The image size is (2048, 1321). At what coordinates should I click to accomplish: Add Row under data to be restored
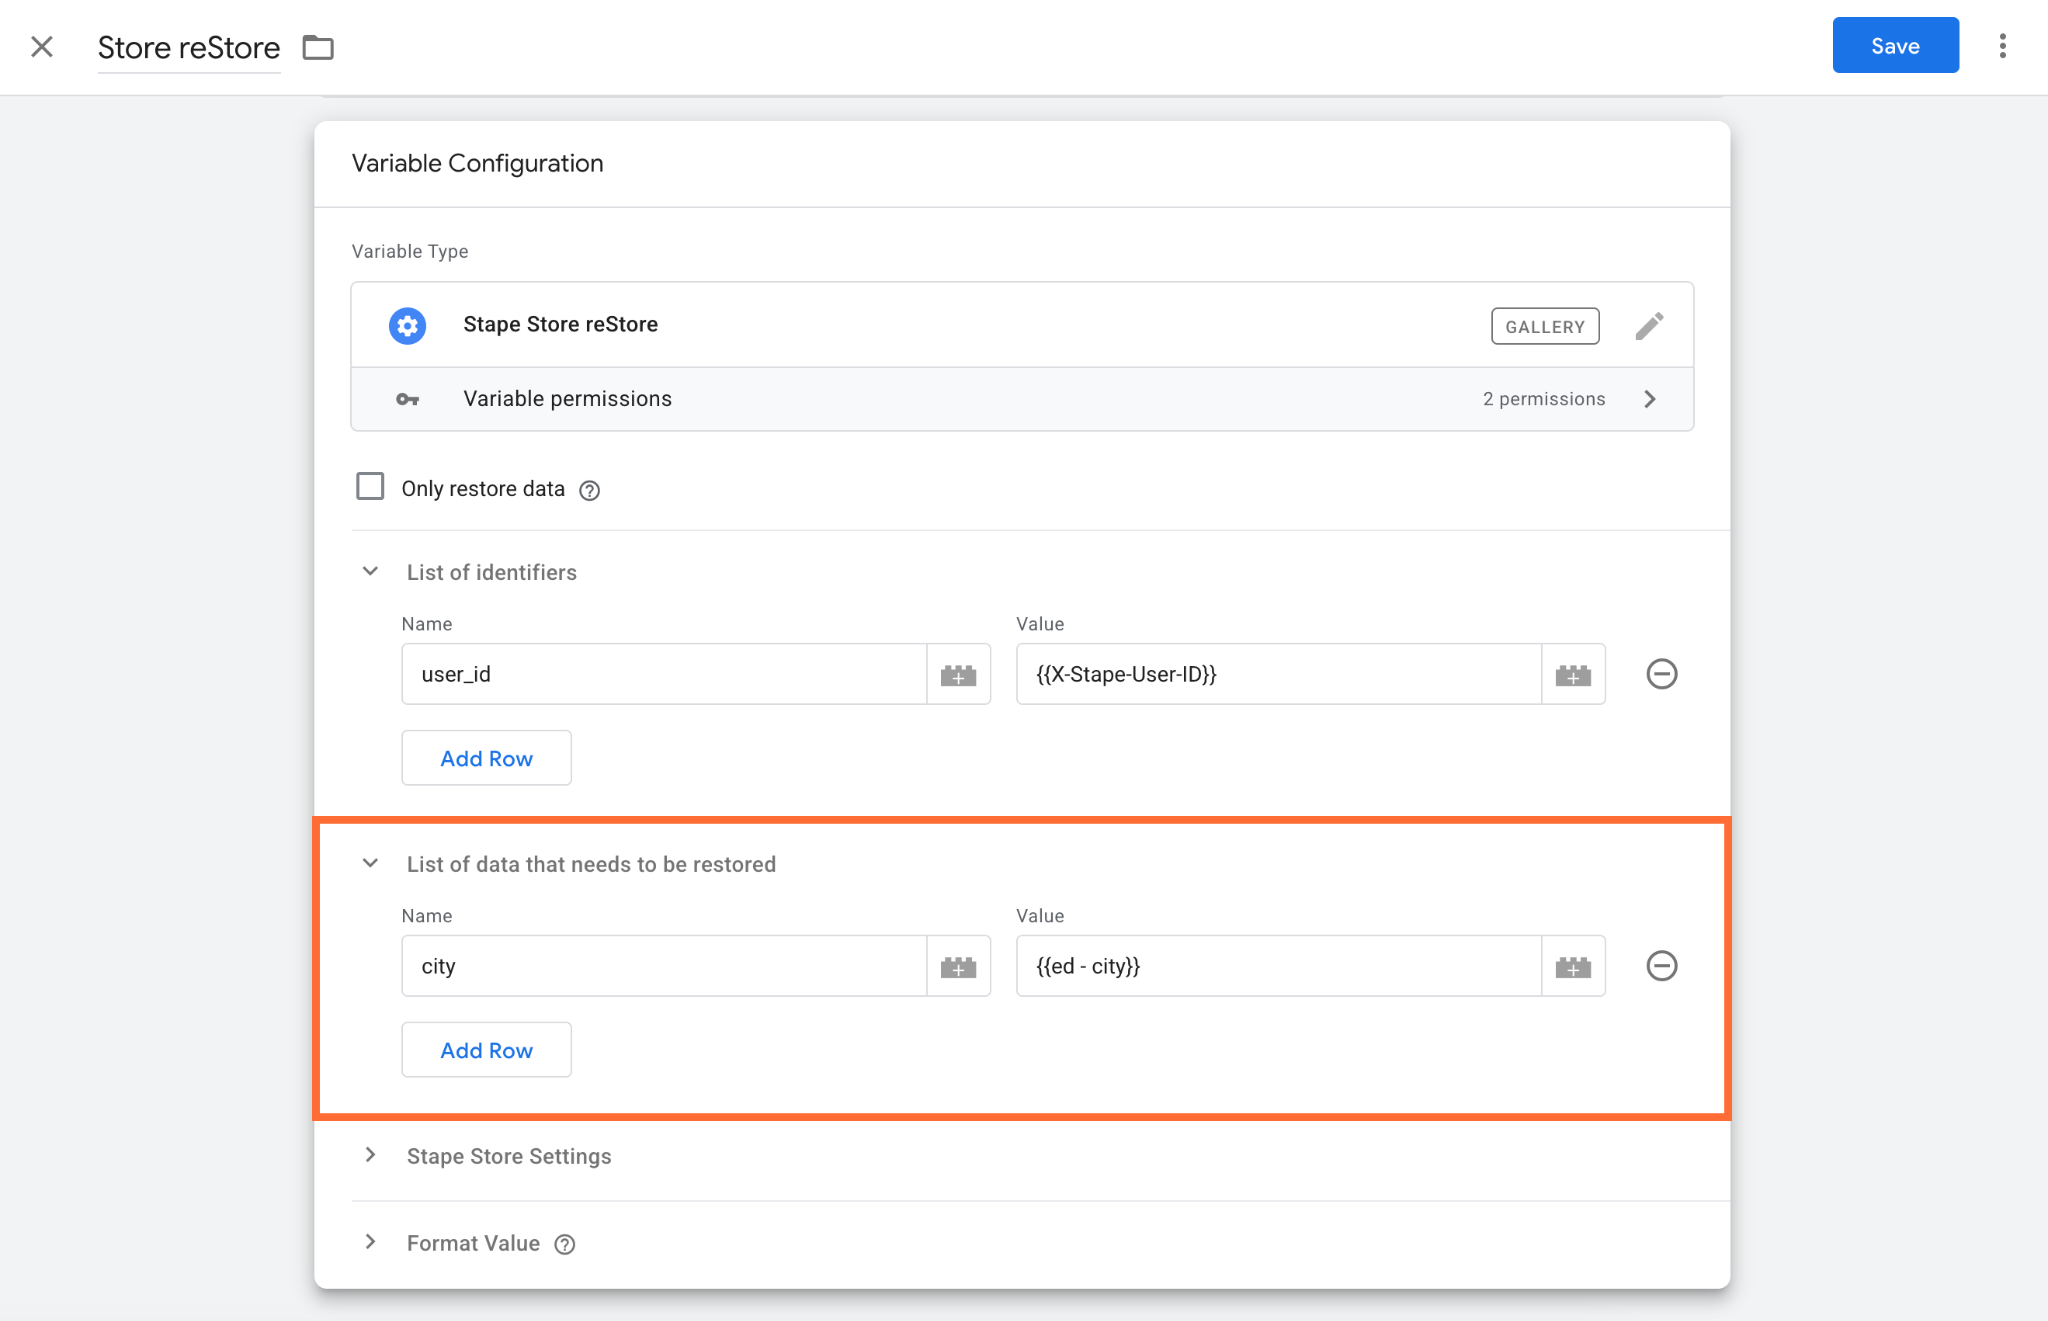[486, 1050]
